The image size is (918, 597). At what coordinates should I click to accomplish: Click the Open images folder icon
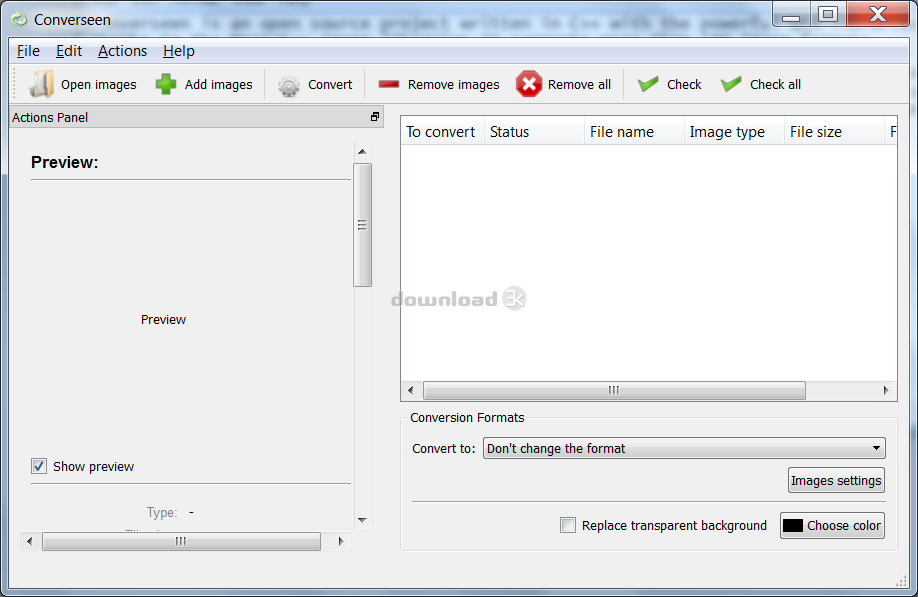coord(42,84)
